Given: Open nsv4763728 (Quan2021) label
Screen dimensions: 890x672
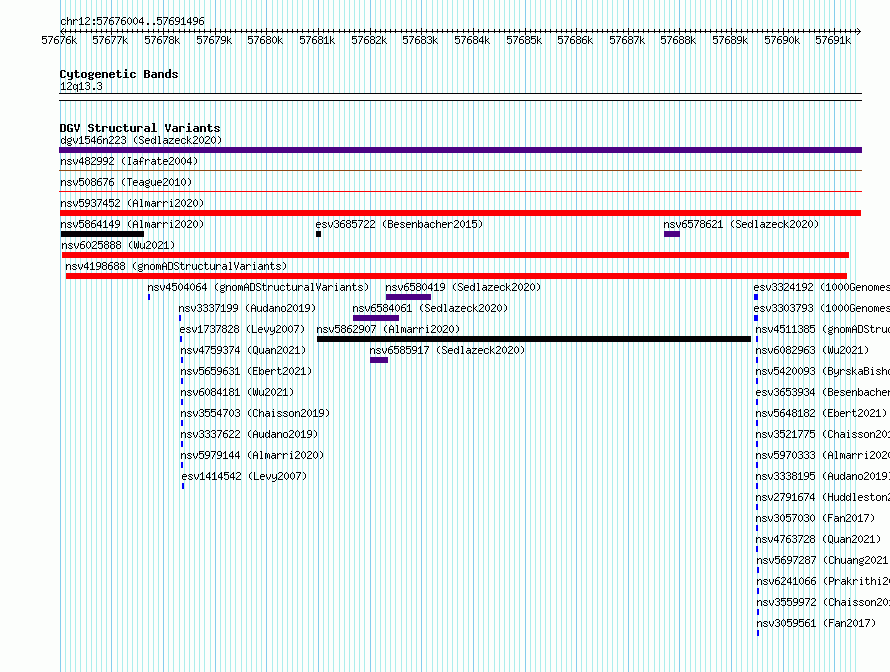Looking at the screenshot, I should click(818, 539).
